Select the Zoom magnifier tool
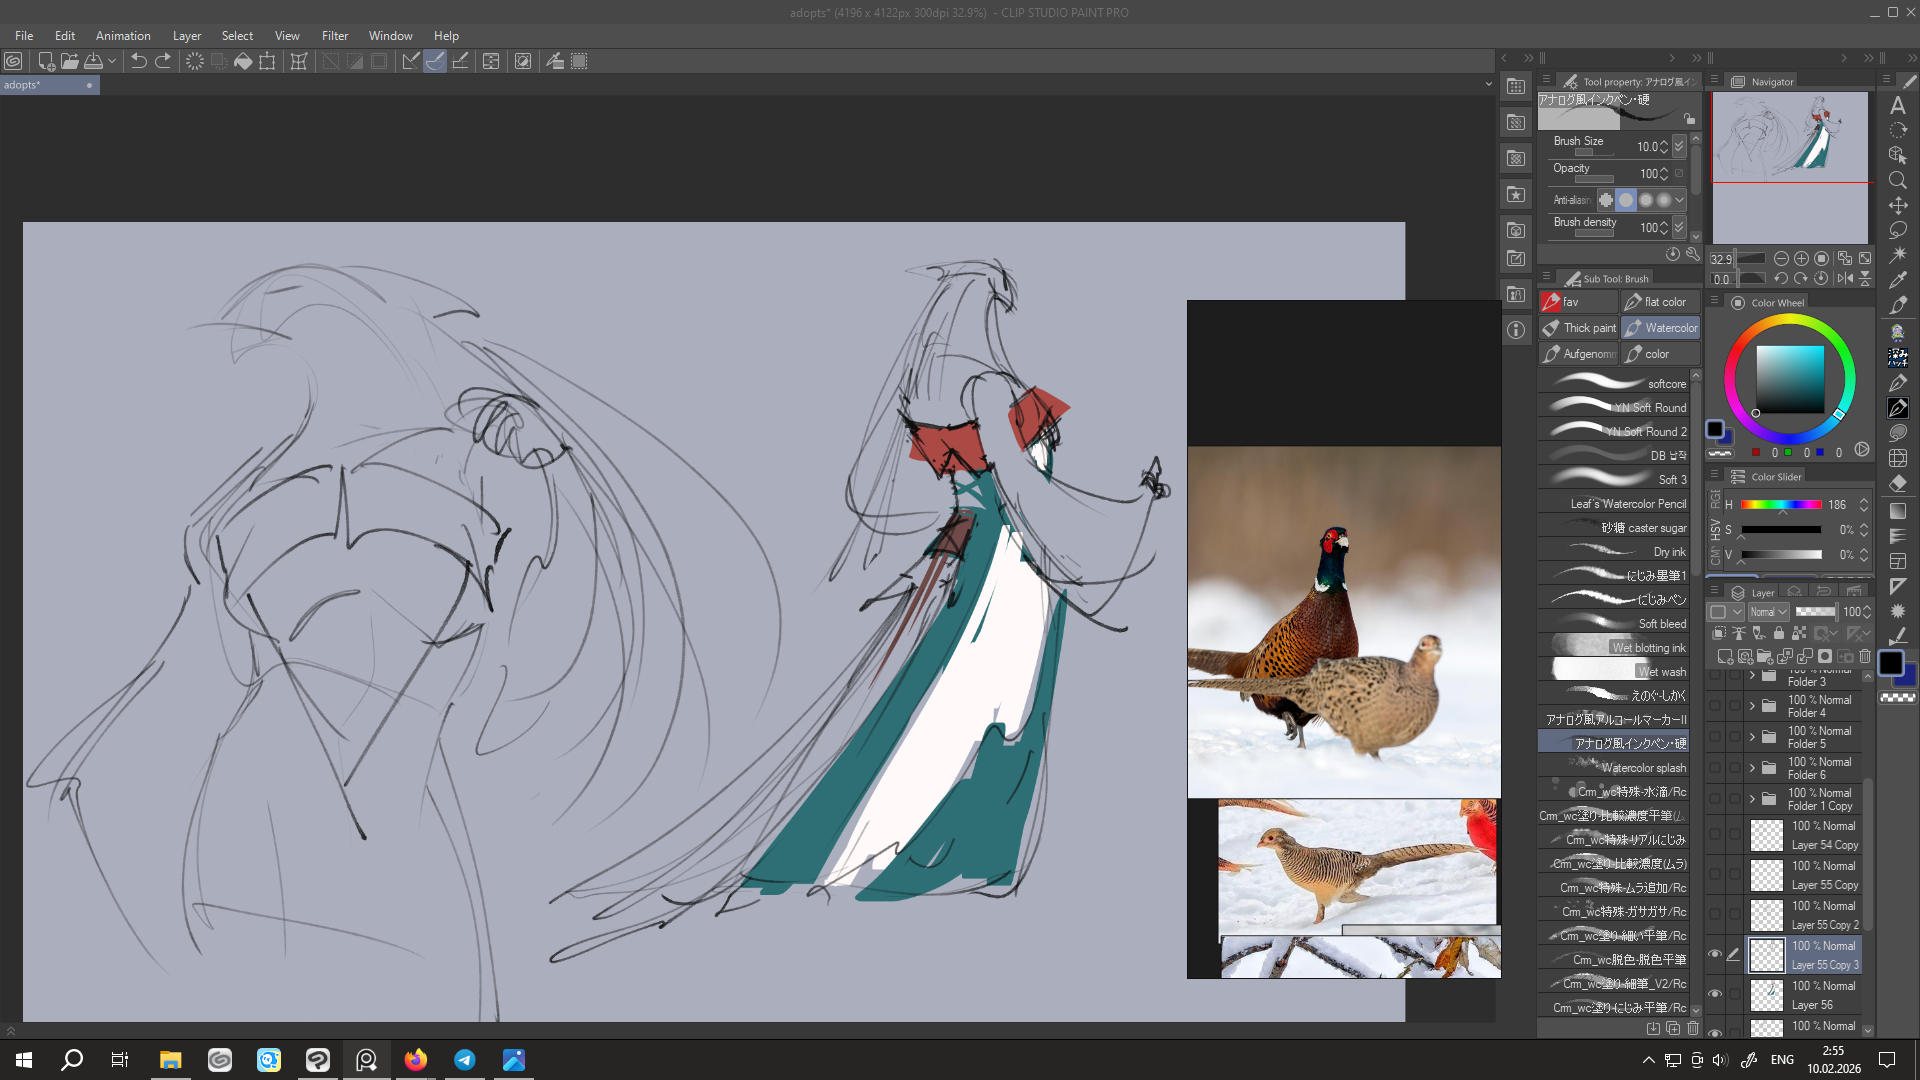1920x1080 pixels. pyautogui.click(x=1898, y=181)
